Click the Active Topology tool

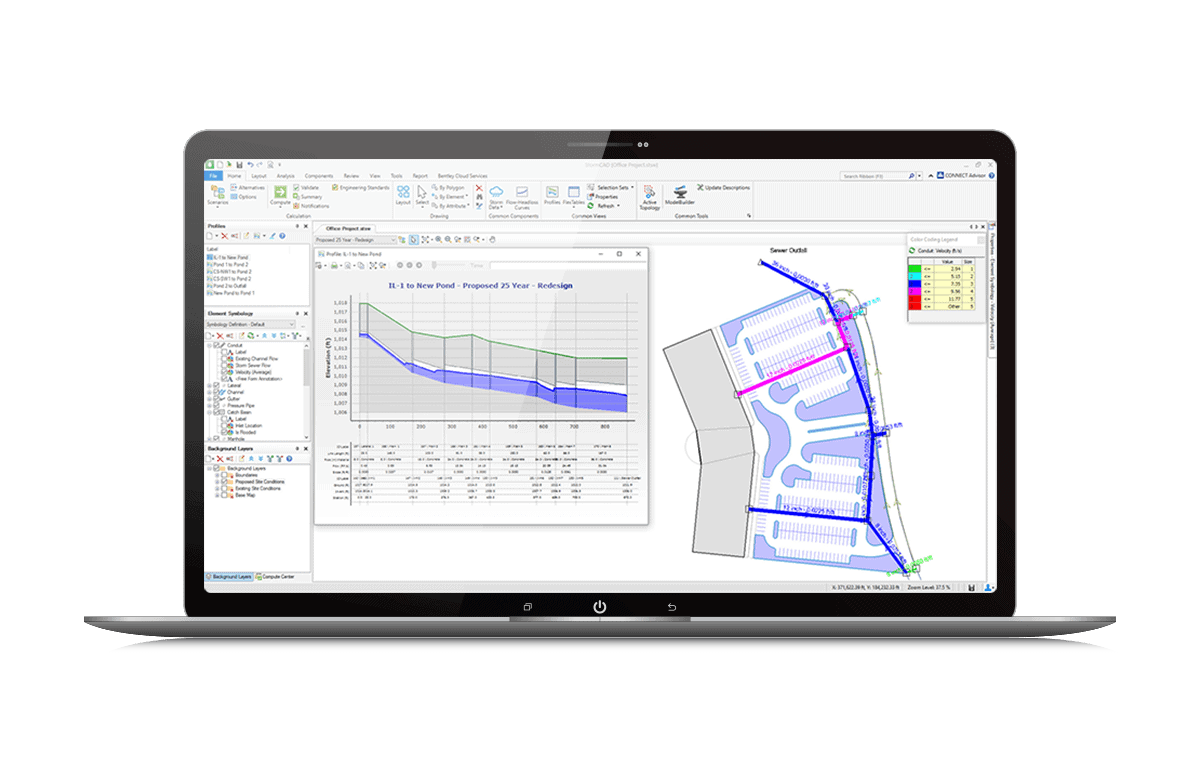pyautogui.click(x=649, y=197)
